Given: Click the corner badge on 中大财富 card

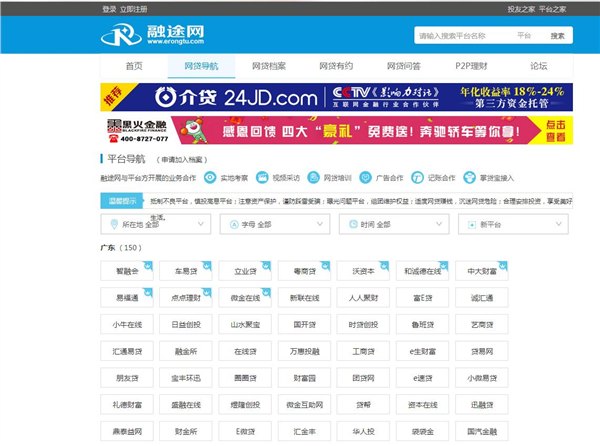Looking at the screenshot, I should (503, 265).
